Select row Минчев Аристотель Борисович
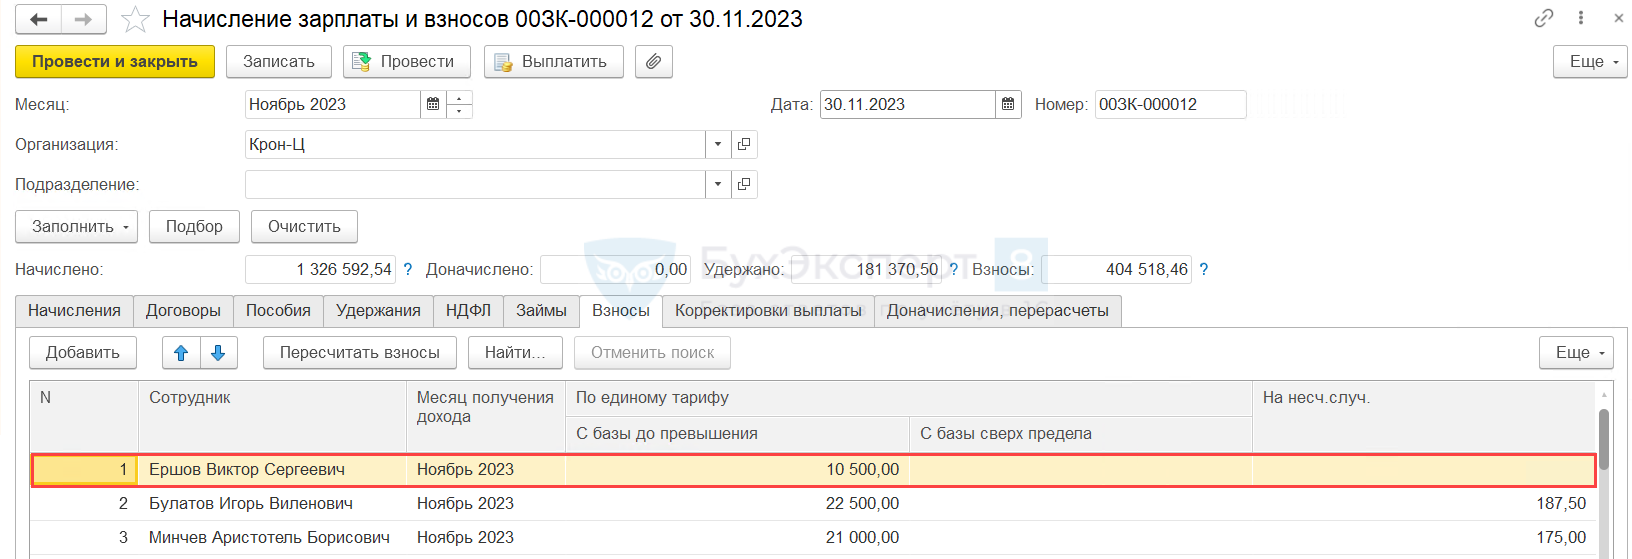The height and width of the screenshot is (559, 1632). point(813,538)
